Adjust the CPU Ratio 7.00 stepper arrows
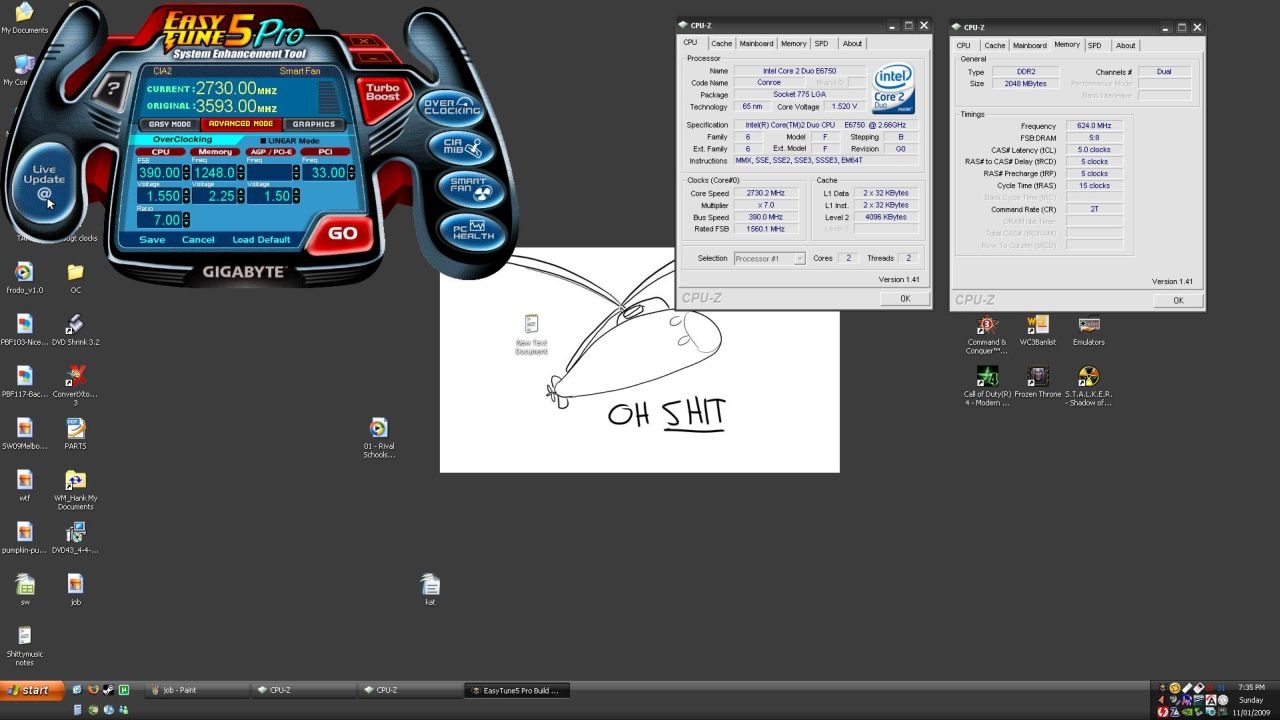 pos(186,220)
